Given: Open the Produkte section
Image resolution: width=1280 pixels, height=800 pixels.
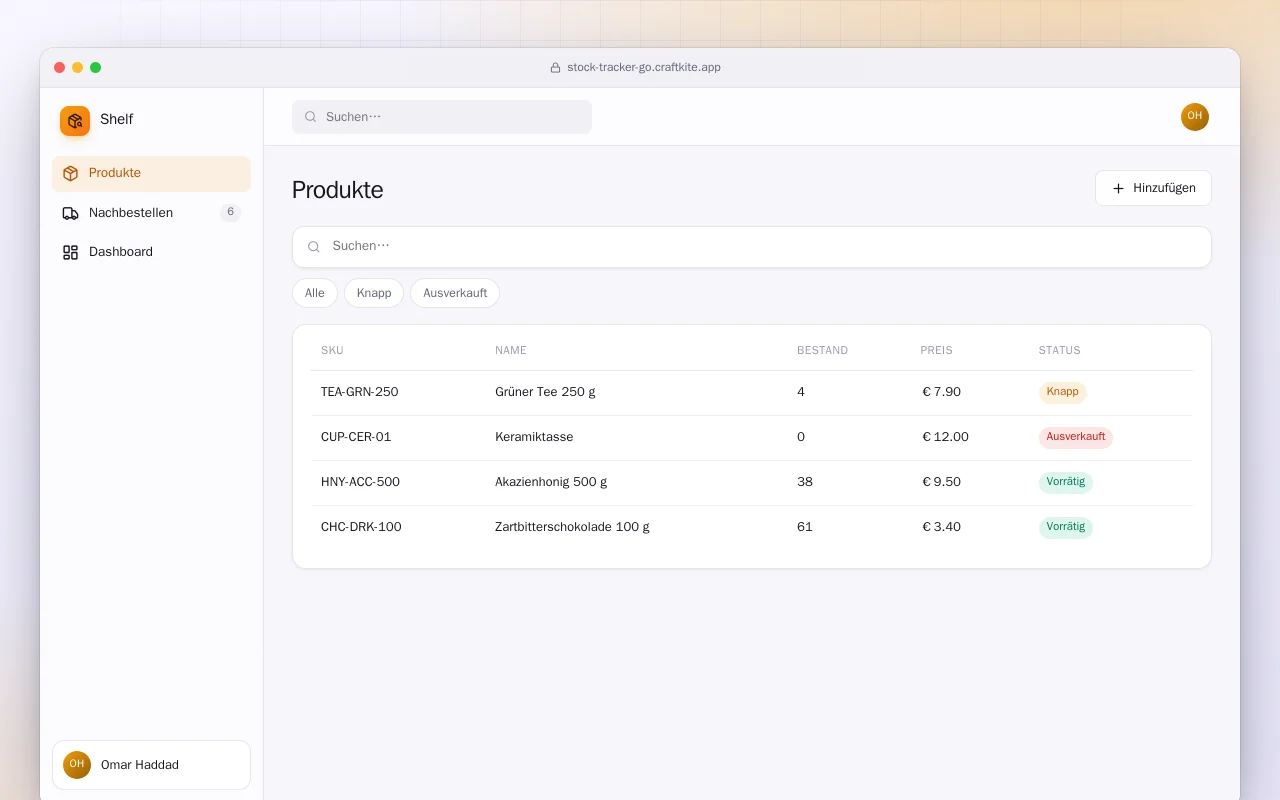Looking at the screenshot, I should pyautogui.click(x=151, y=173).
